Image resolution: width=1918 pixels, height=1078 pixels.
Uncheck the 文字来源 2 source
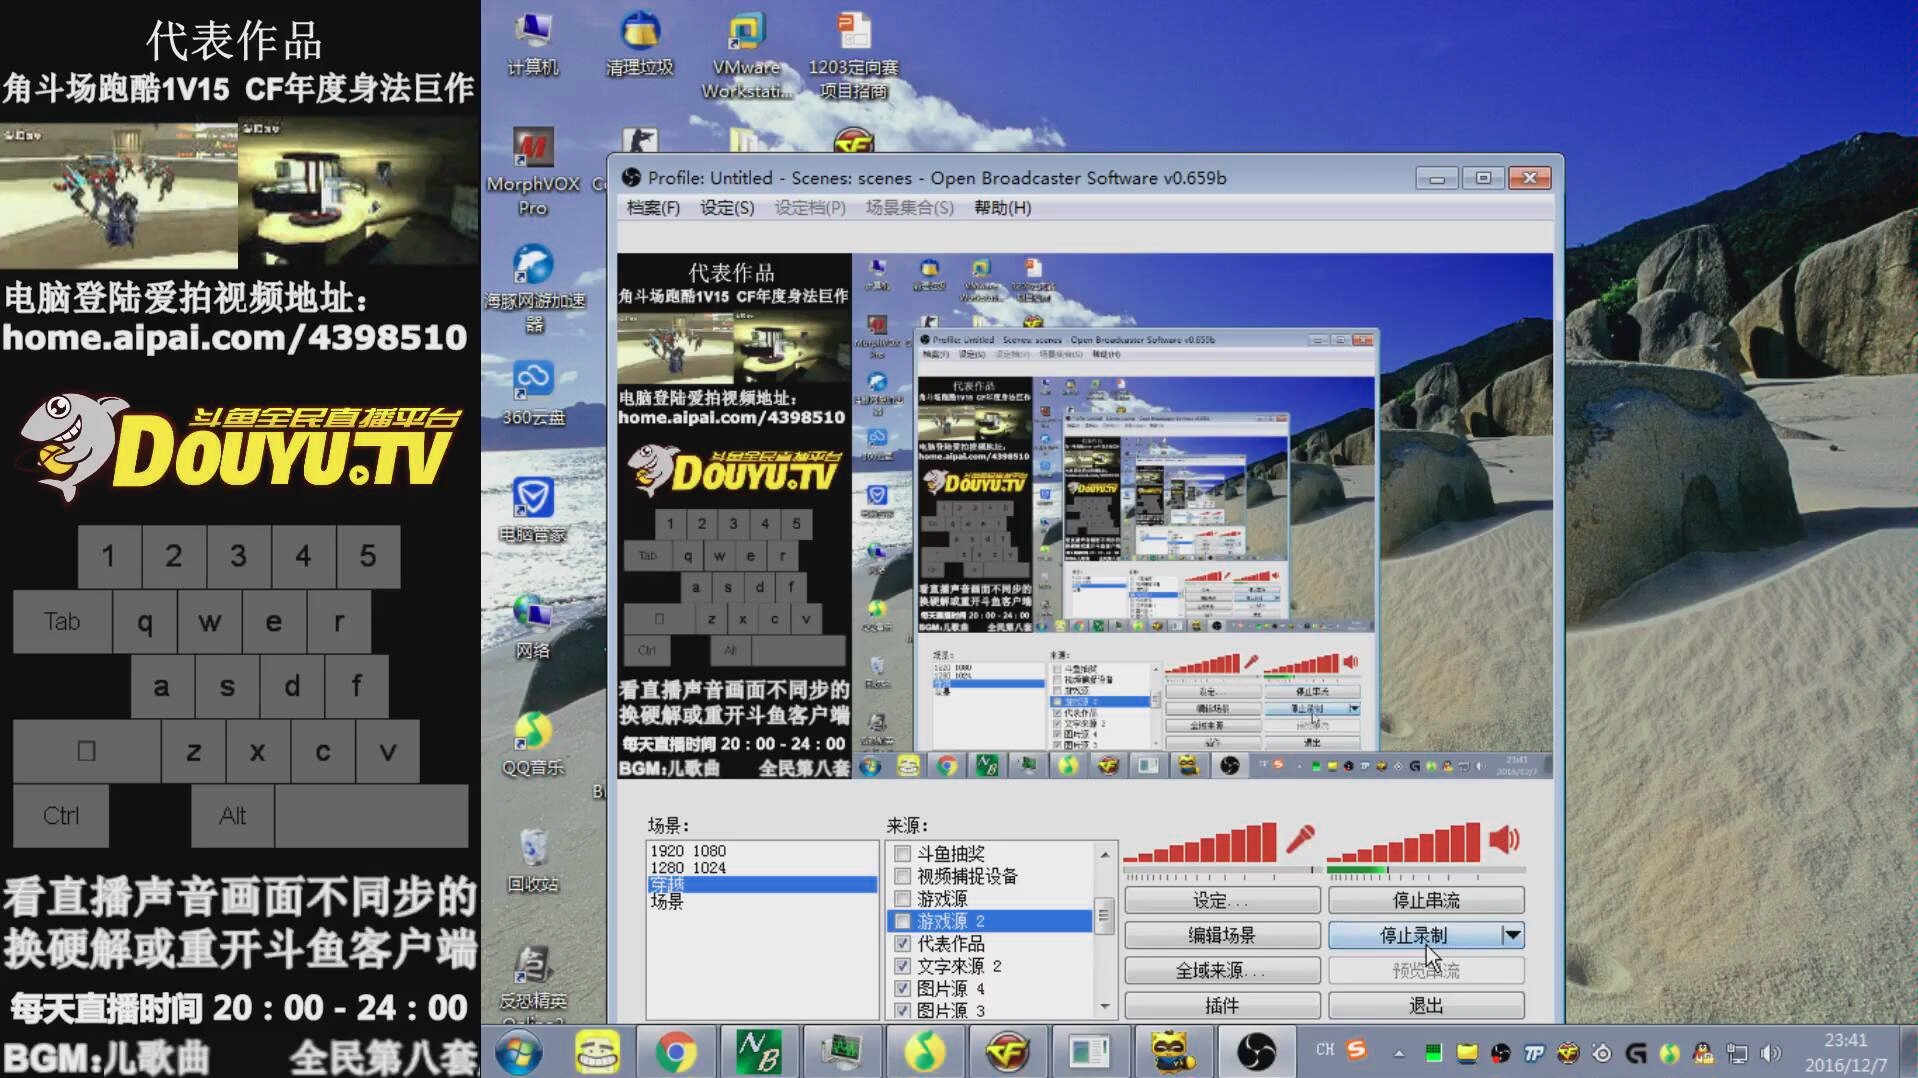point(902,966)
